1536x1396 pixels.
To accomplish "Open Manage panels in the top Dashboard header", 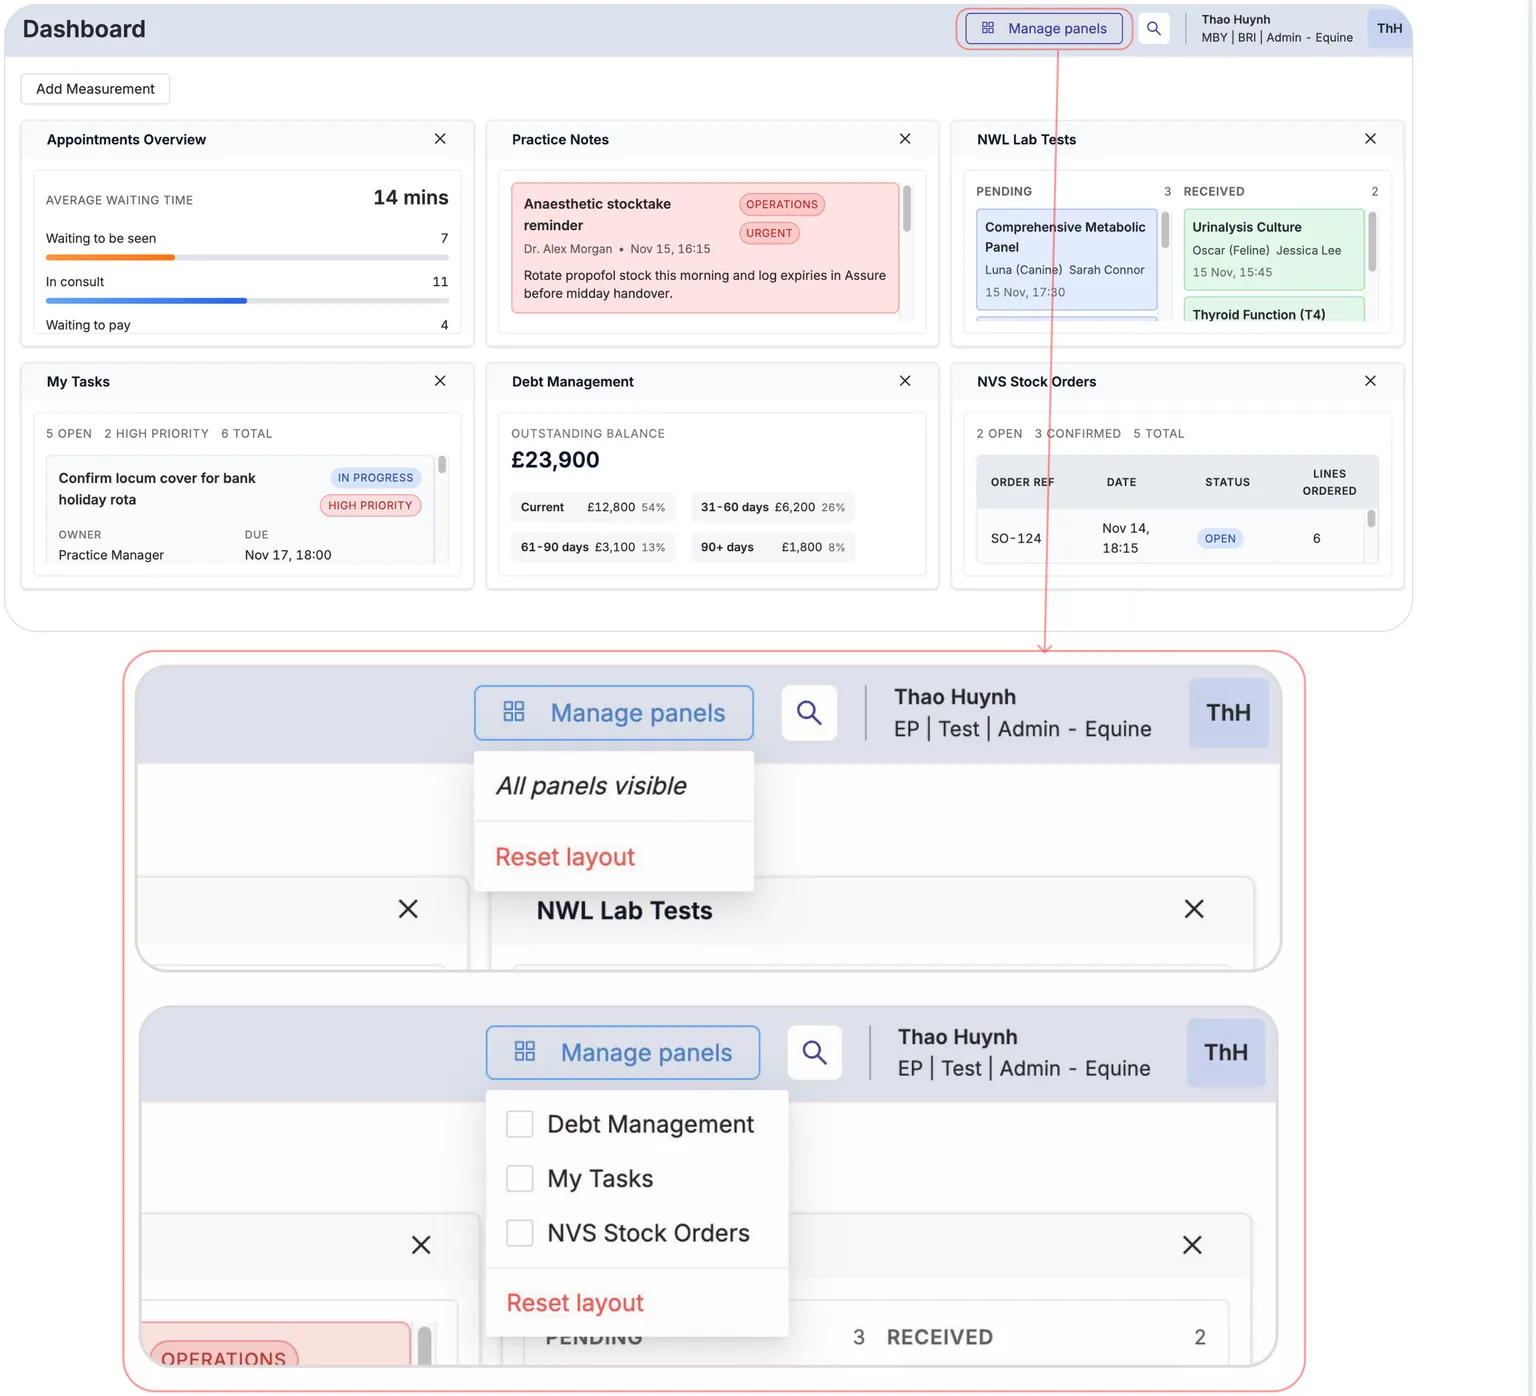I will [1044, 28].
